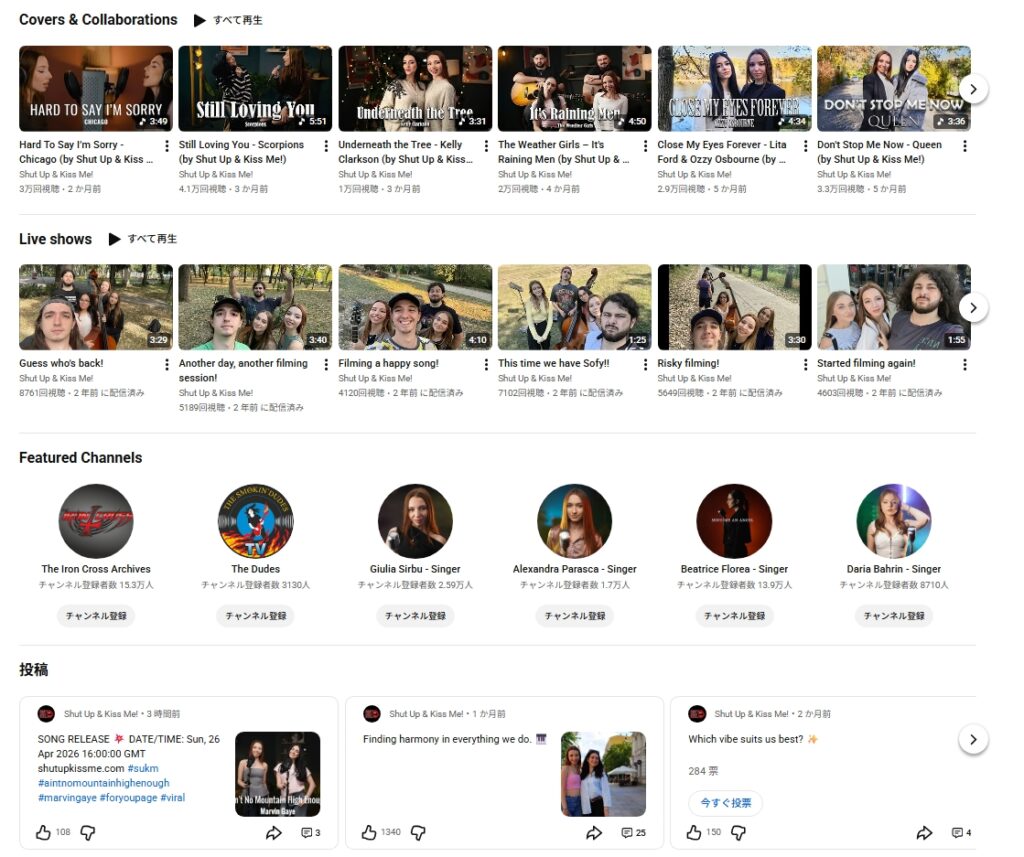1024x857 pixels.
Task: Open comments on the Finding harmony post
Action: [x=633, y=832]
